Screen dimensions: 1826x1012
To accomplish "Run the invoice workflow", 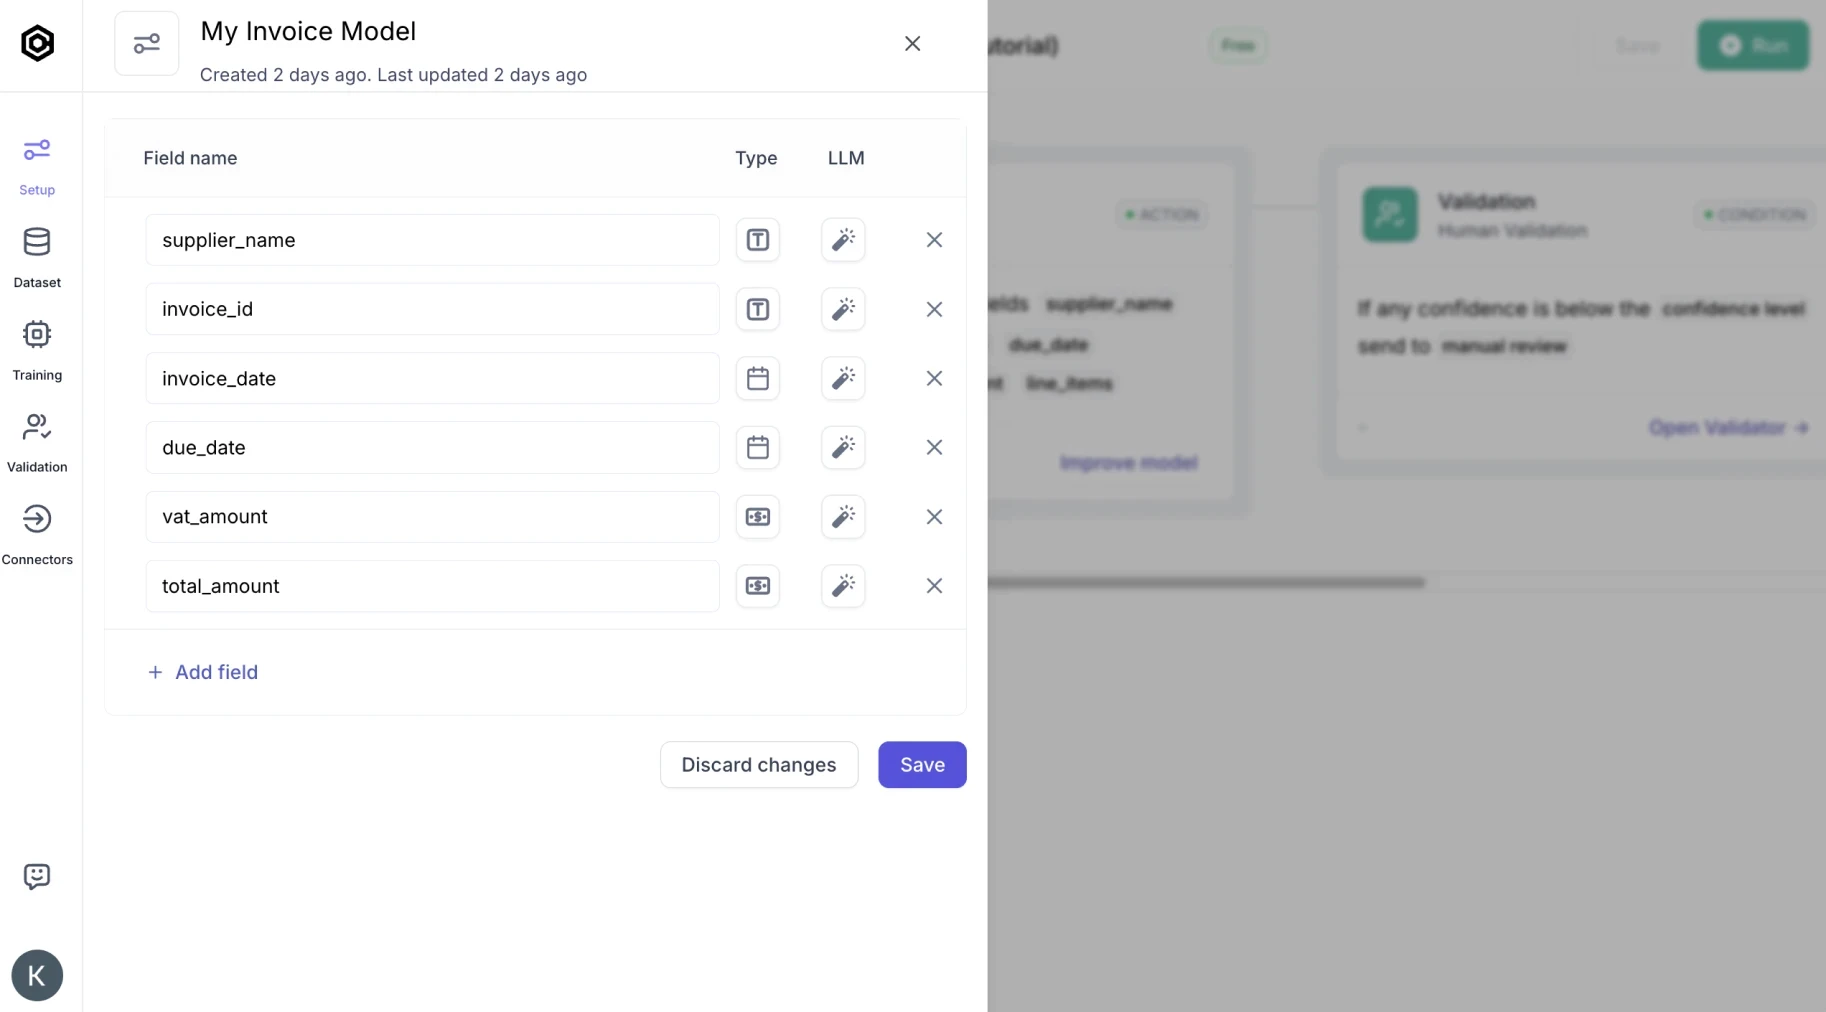I will tap(1753, 45).
